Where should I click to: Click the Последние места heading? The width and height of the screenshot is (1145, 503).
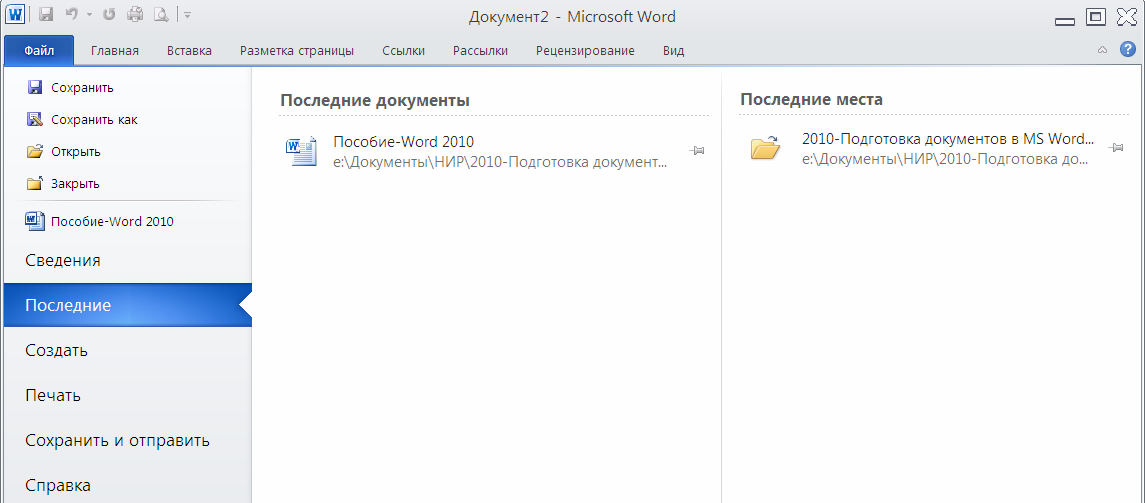(811, 99)
